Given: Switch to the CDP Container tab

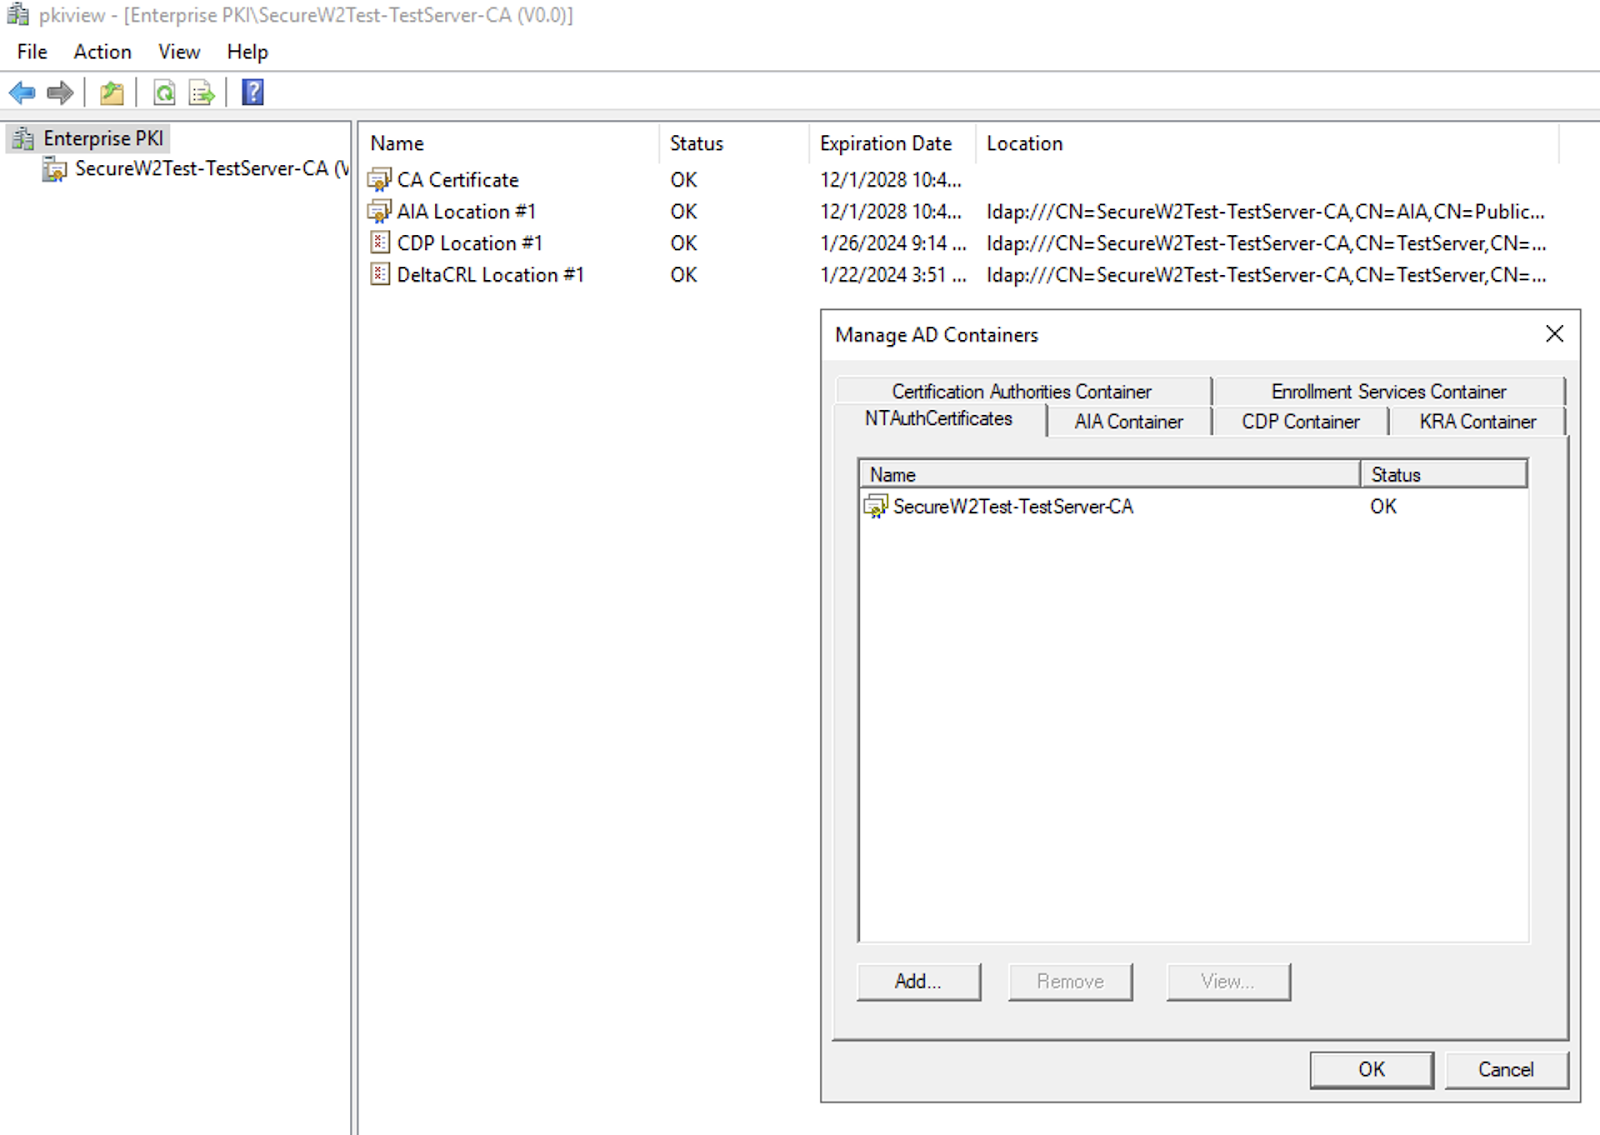Looking at the screenshot, I should [1301, 422].
